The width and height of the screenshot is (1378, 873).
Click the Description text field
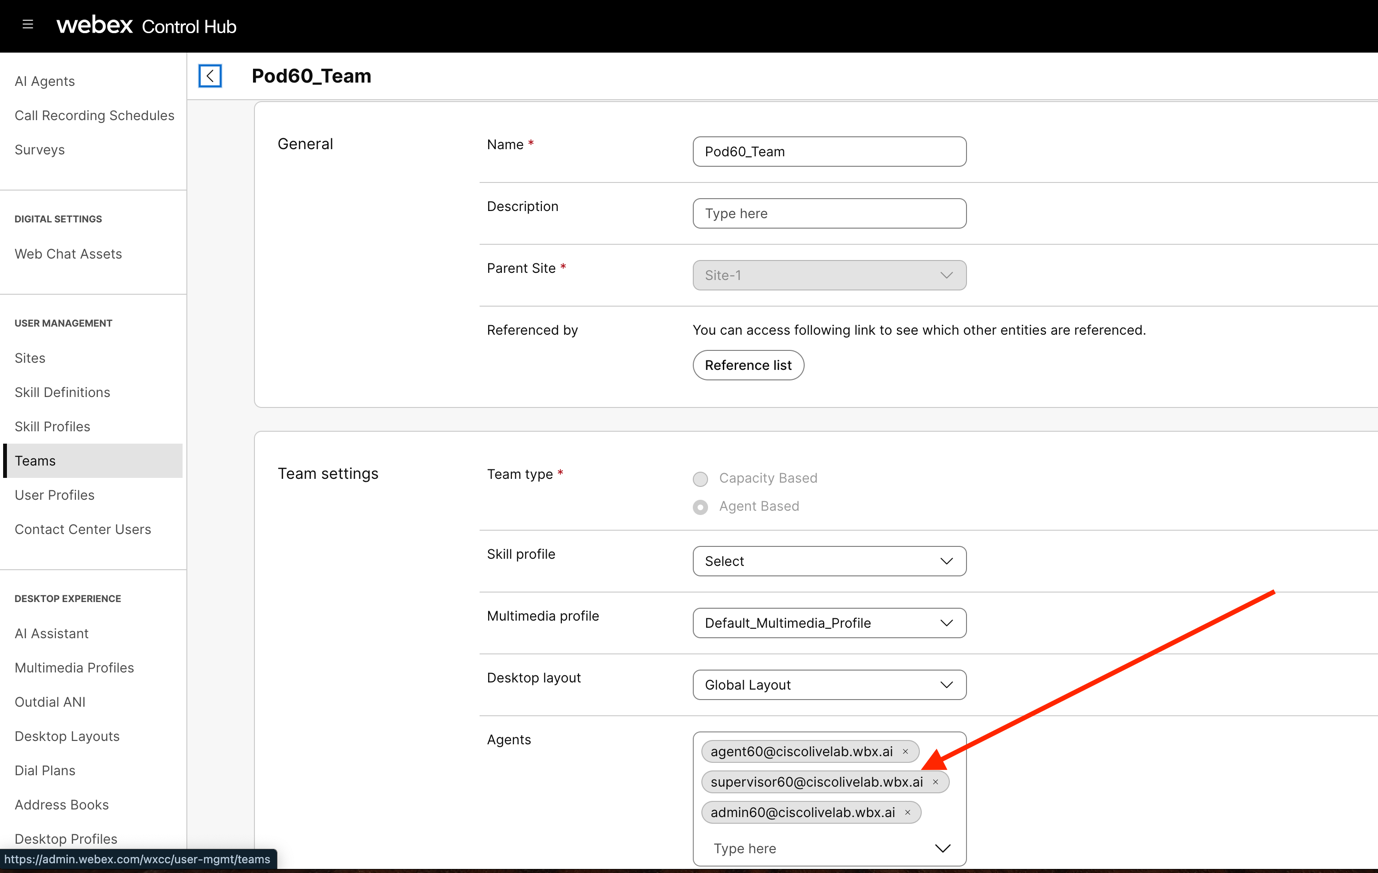[x=829, y=213]
